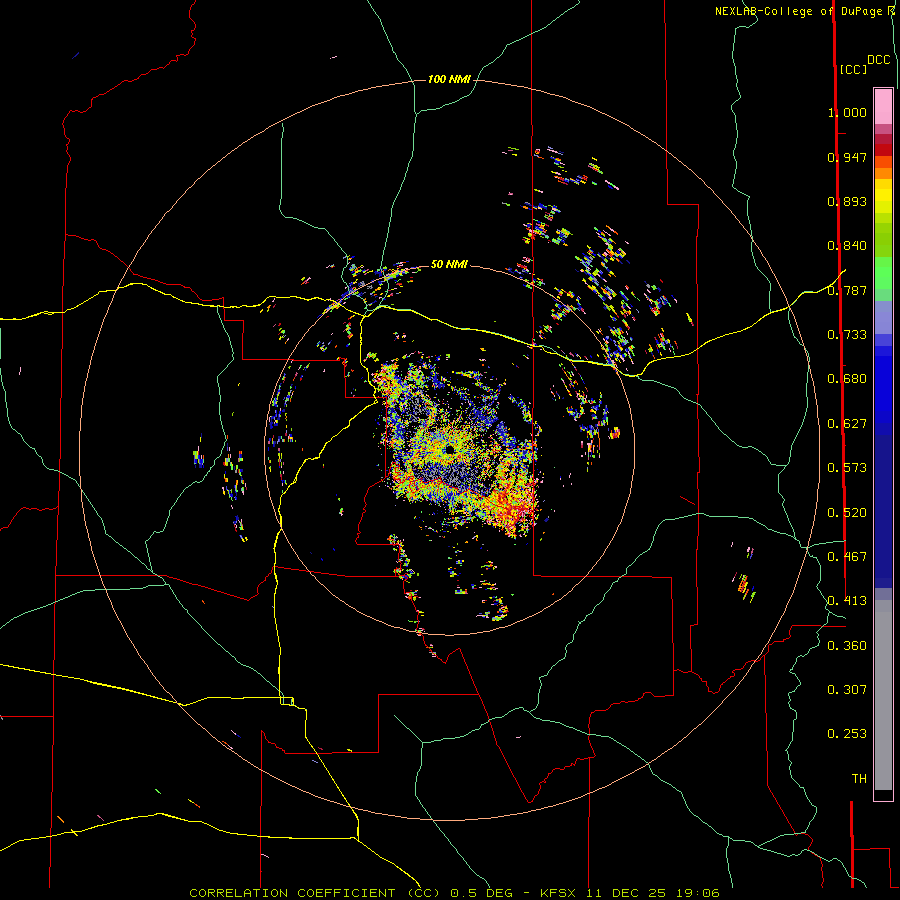The image size is (900, 900).
Task: Select the 0.733 scale value
Action: click(x=847, y=335)
